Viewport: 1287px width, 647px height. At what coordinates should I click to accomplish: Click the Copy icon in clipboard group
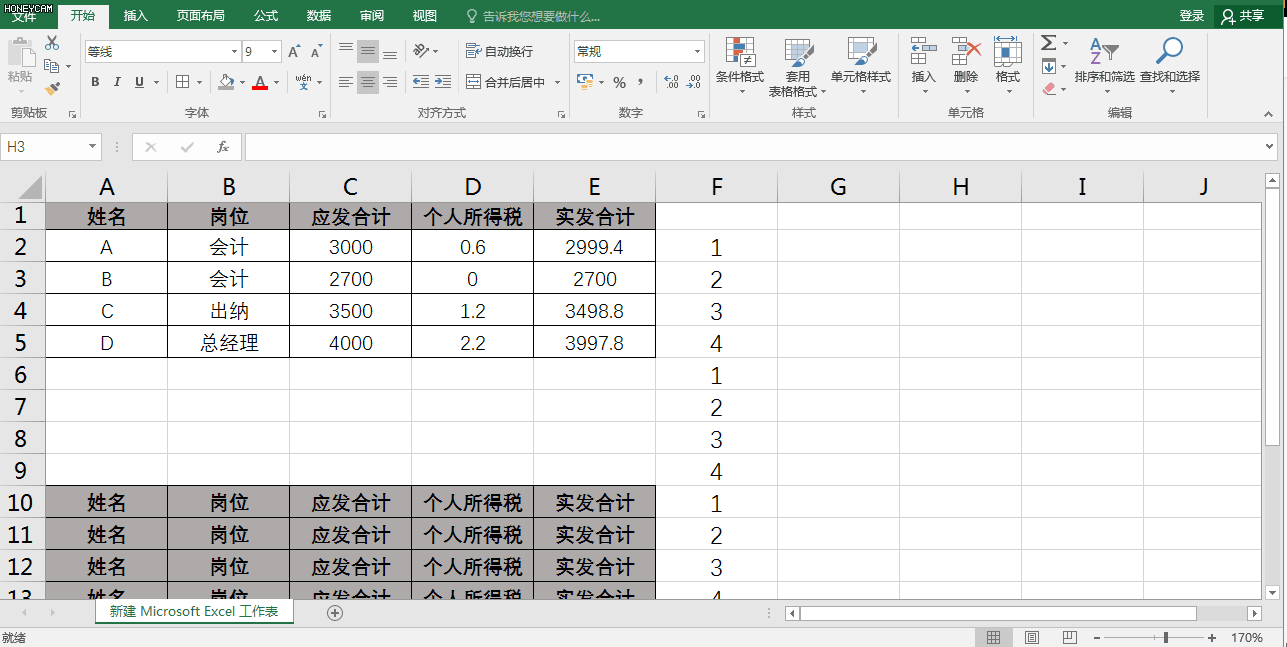(x=50, y=66)
